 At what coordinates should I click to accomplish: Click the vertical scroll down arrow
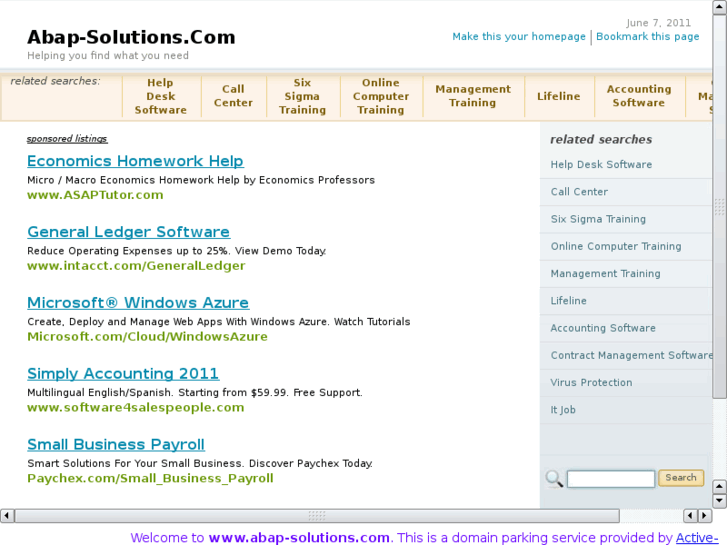pyautogui.click(x=719, y=500)
